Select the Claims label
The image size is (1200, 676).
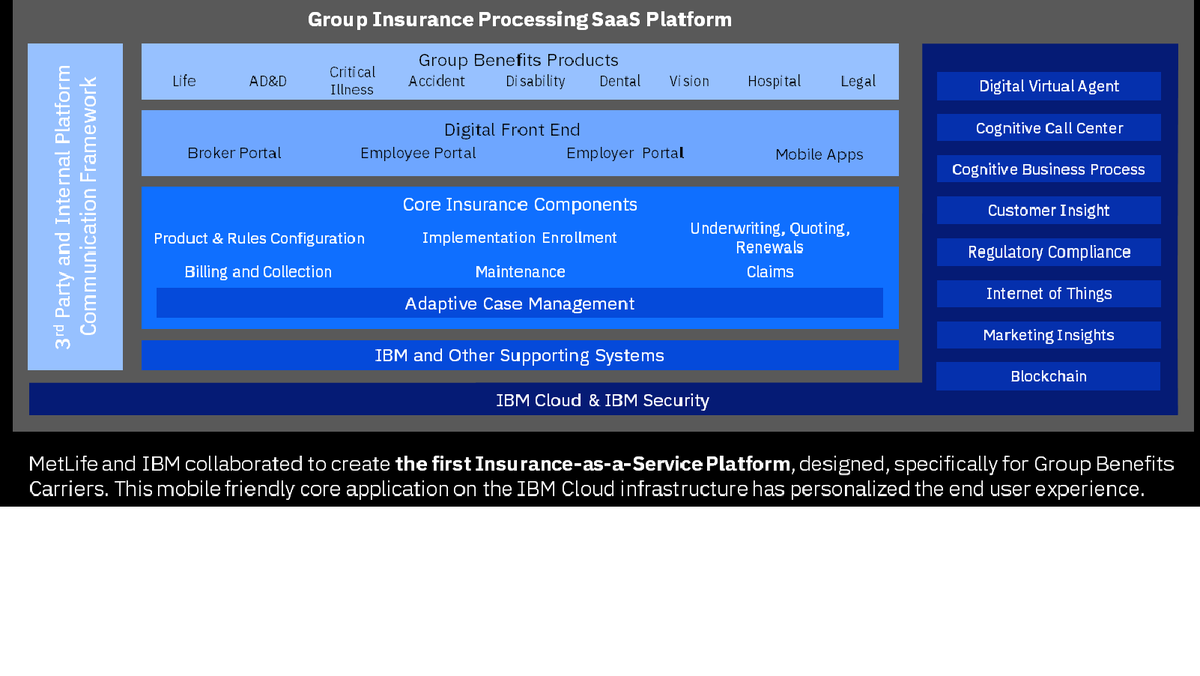[x=770, y=272]
